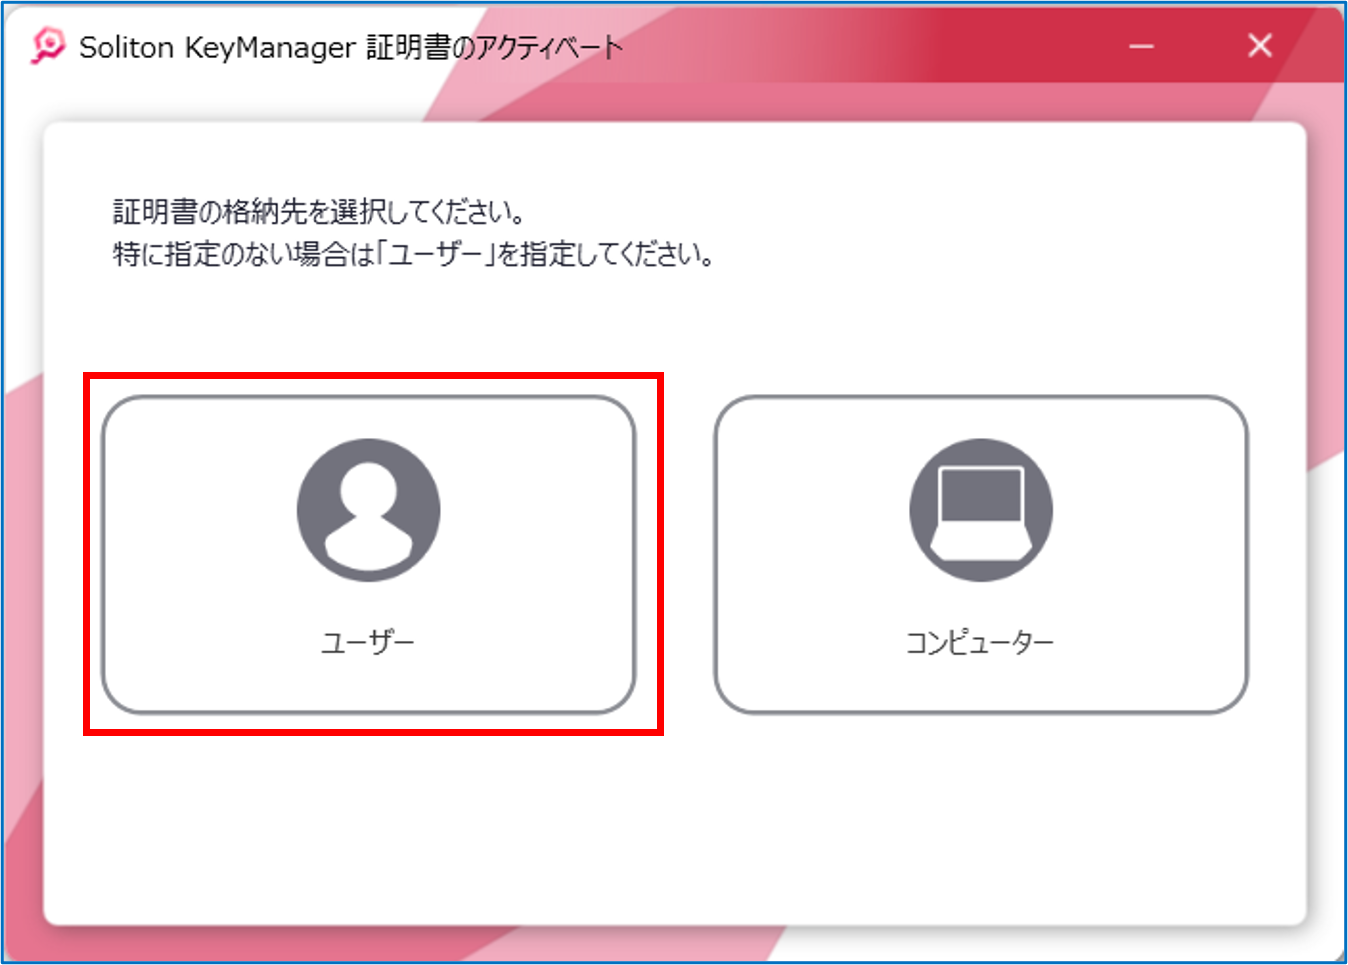Image resolution: width=1348 pixels, height=965 pixels.
Task: Minimize the KeyManager window
Action: coord(1141,46)
